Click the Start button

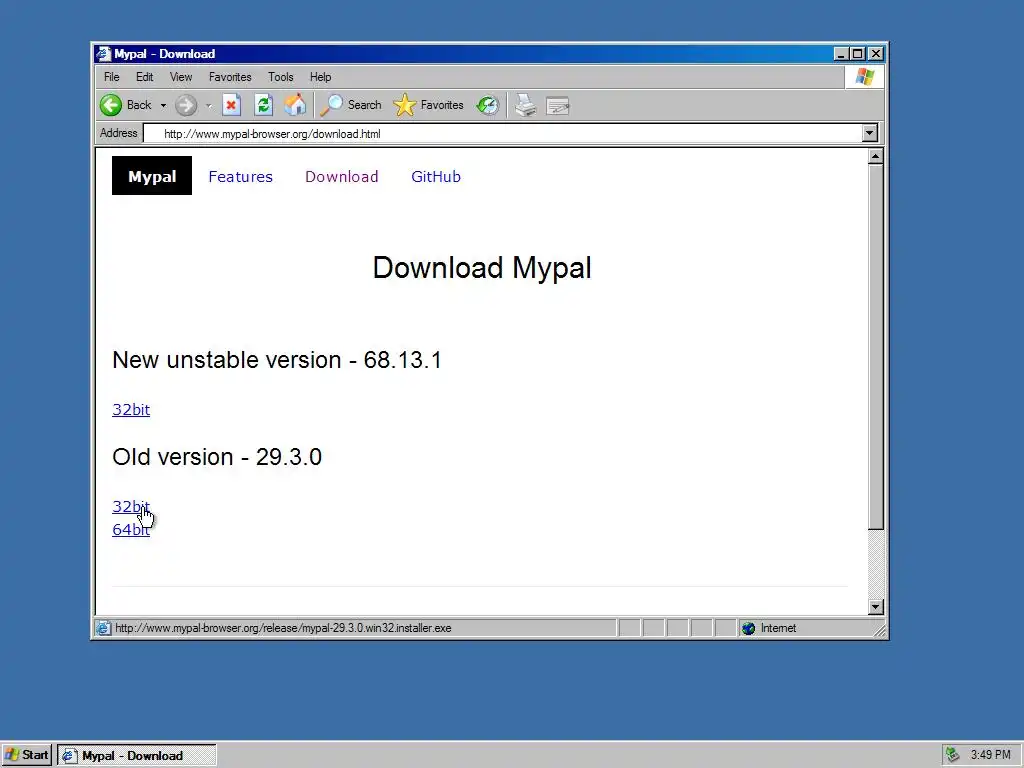click(x=27, y=755)
